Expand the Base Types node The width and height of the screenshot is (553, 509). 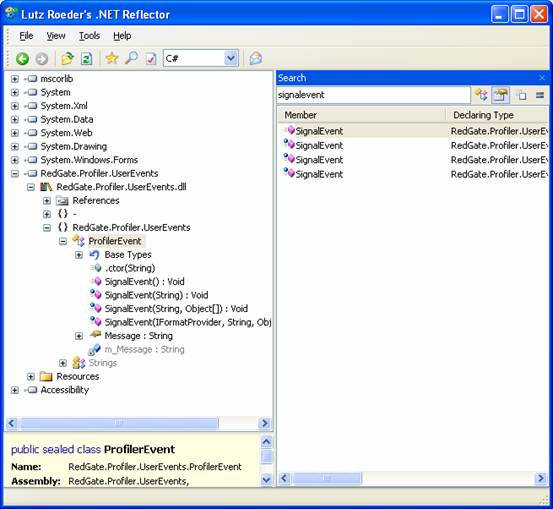pyautogui.click(x=79, y=255)
